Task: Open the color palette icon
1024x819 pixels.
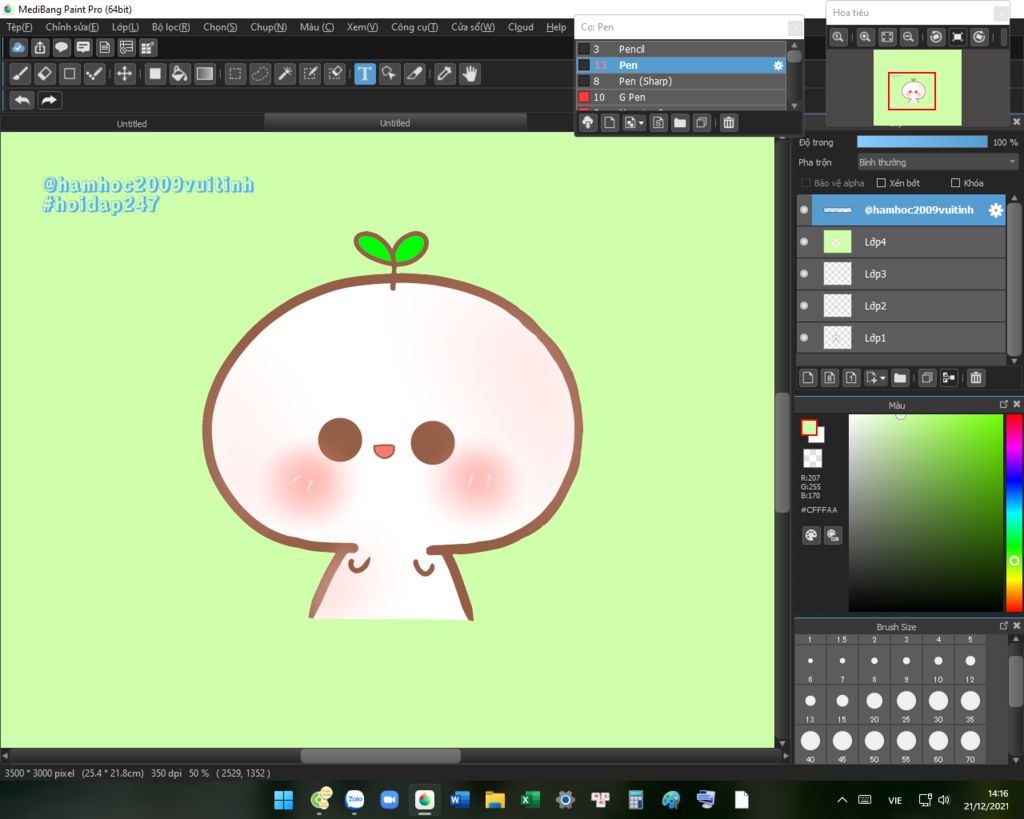Action: pos(811,536)
